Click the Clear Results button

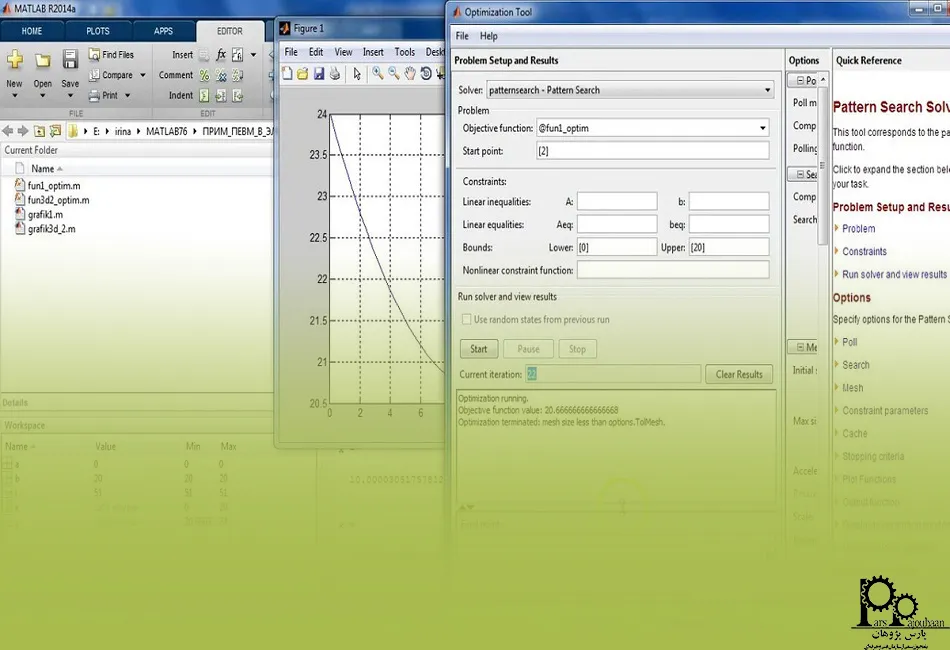(x=739, y=374)
